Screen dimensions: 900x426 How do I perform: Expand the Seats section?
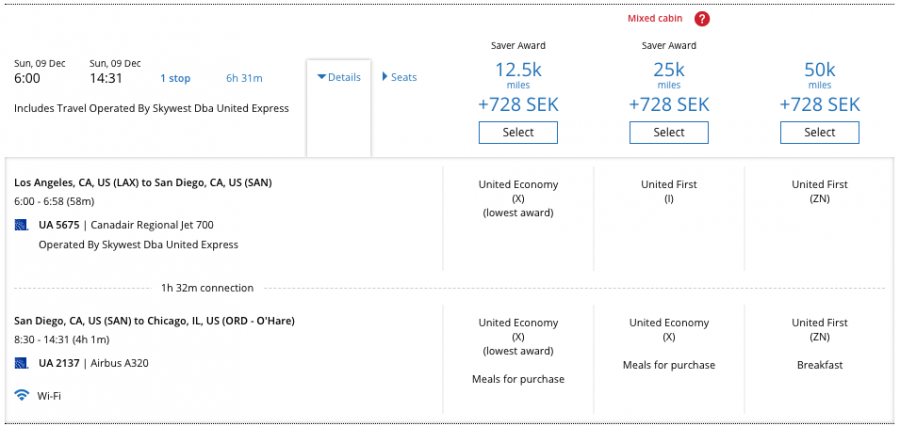(x=399, y=77)
